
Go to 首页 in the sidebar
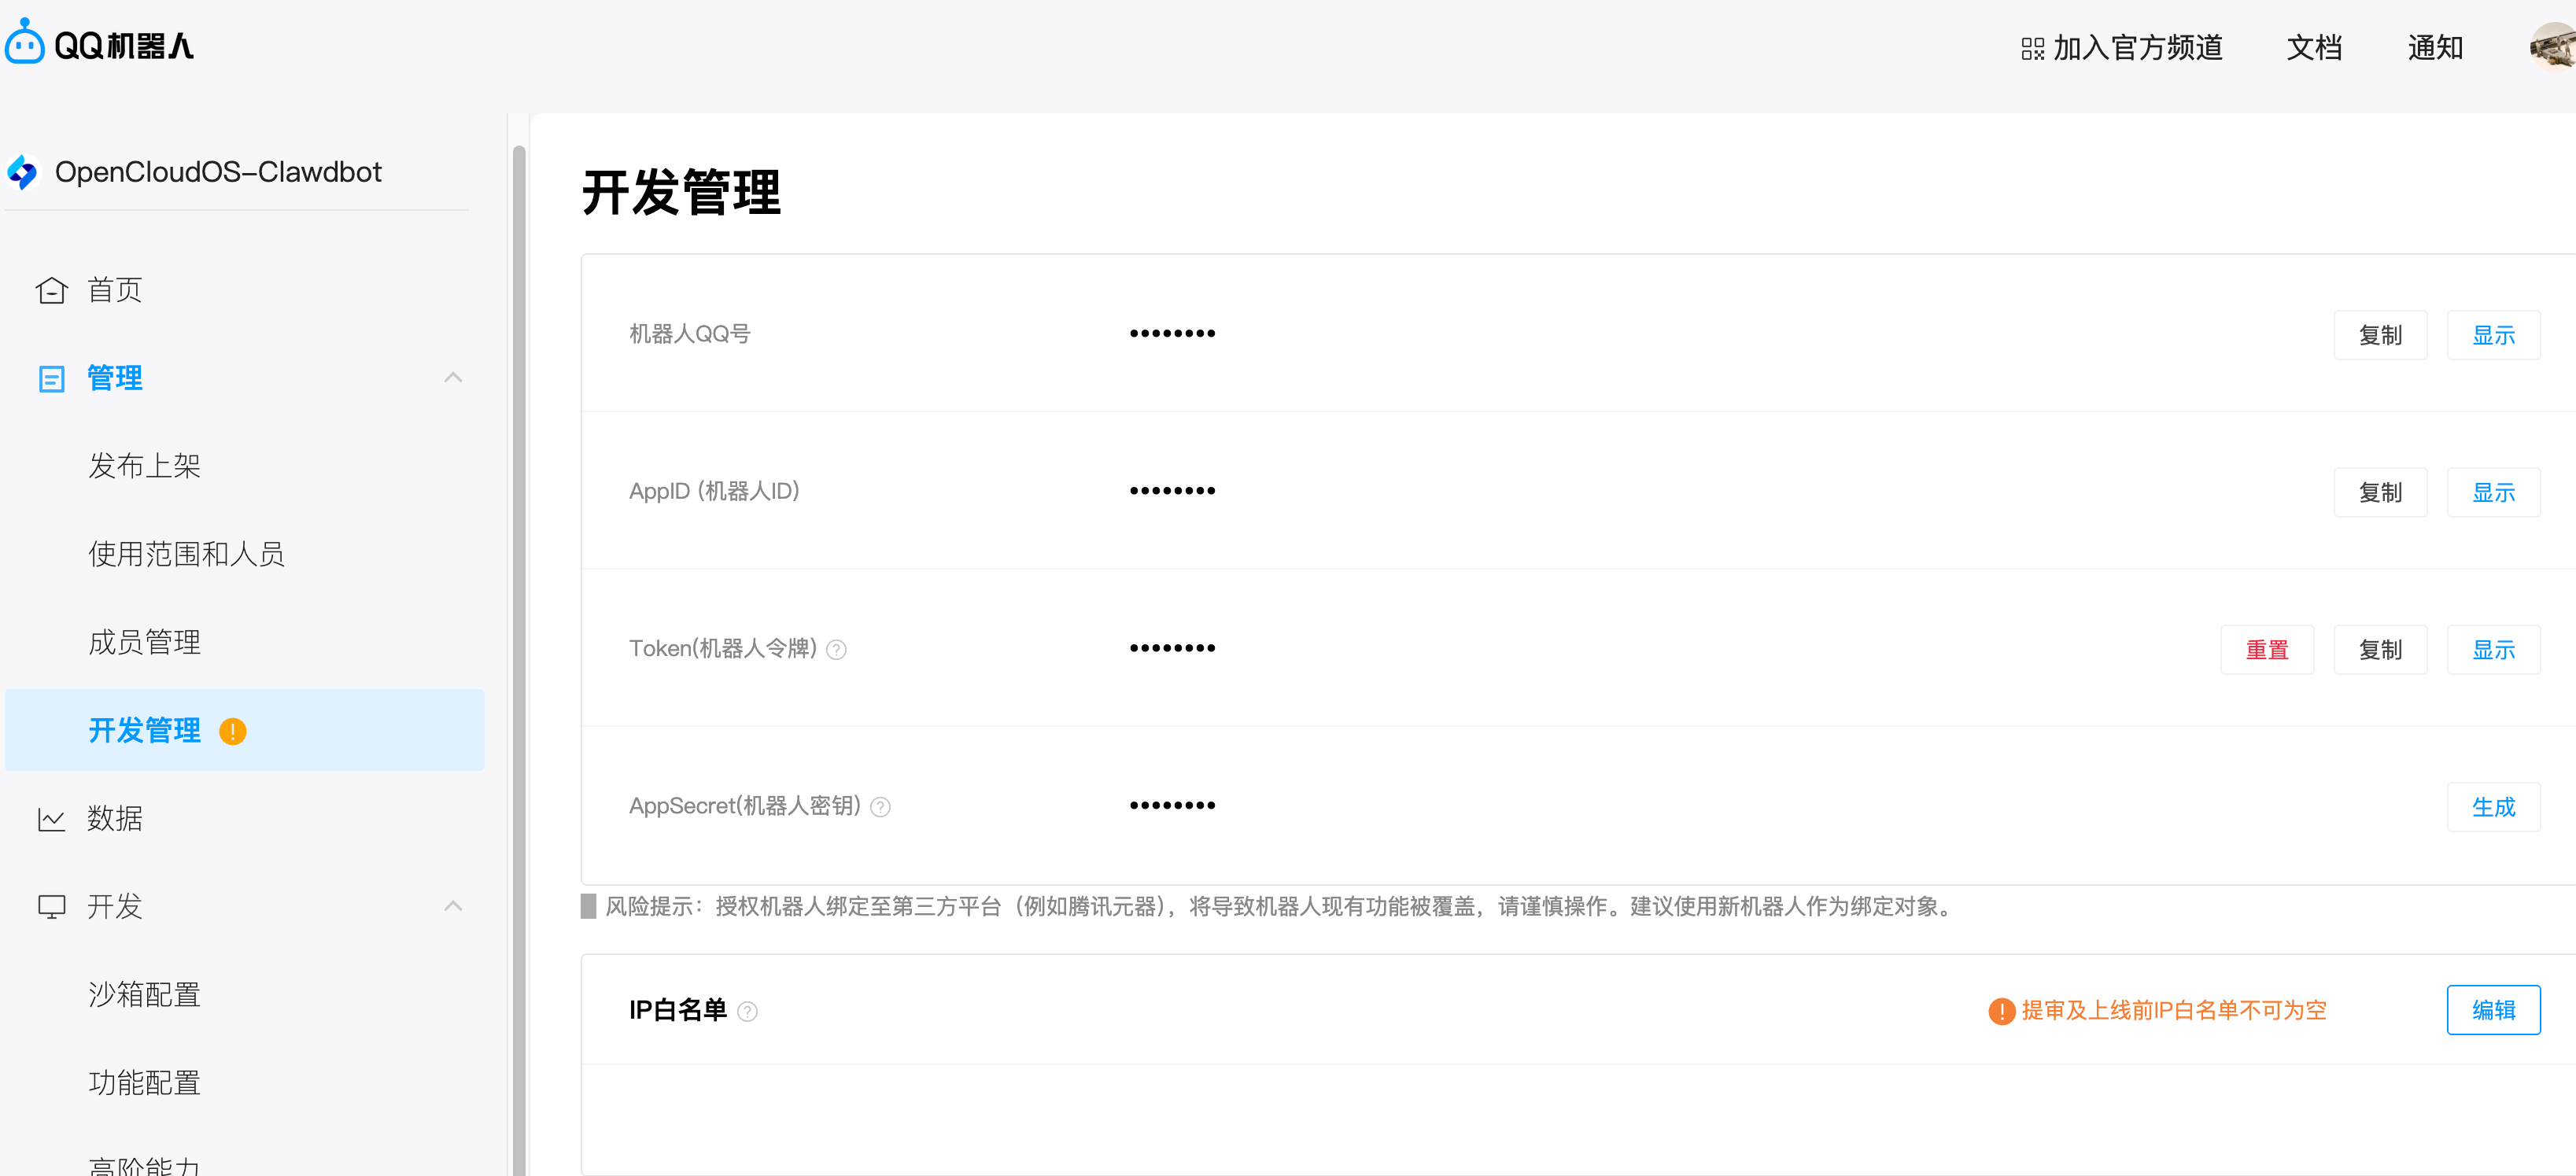click(114, 290)
